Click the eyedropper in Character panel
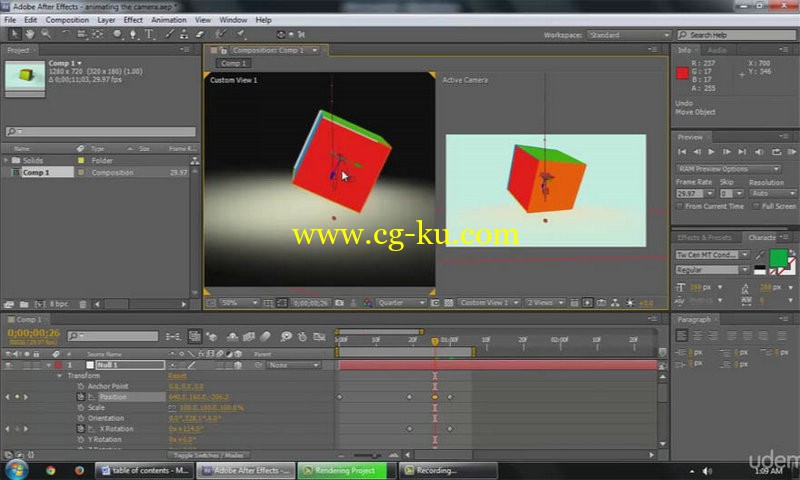Viewport: 800px width, 480px height. point(760,255)
